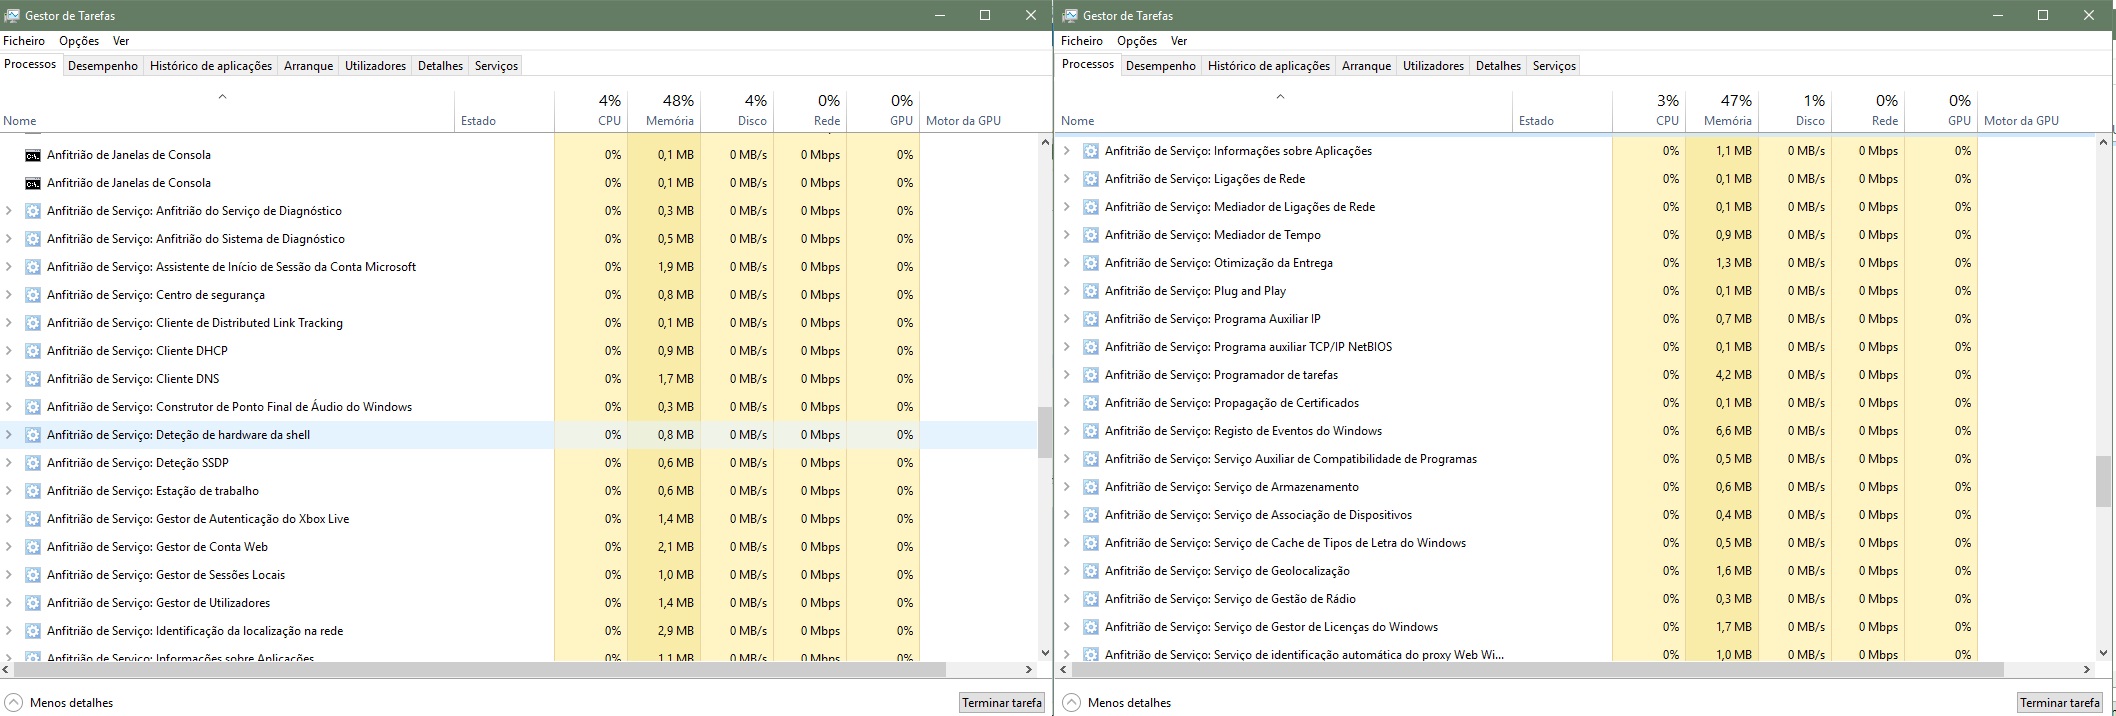This screenshot has width=2116, height=716.
Task: Click the upper Janelas de Consola icon
Action: [x=33, y=155]
